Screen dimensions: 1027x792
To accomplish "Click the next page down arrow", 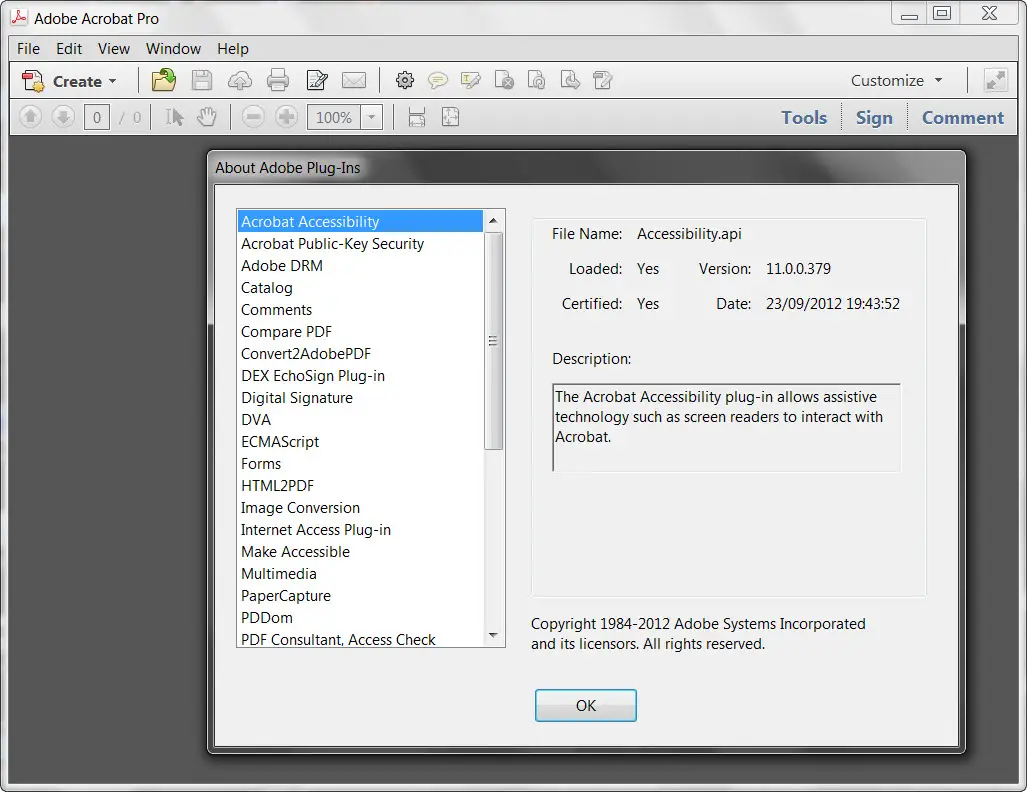I will [x=64, y=117].
